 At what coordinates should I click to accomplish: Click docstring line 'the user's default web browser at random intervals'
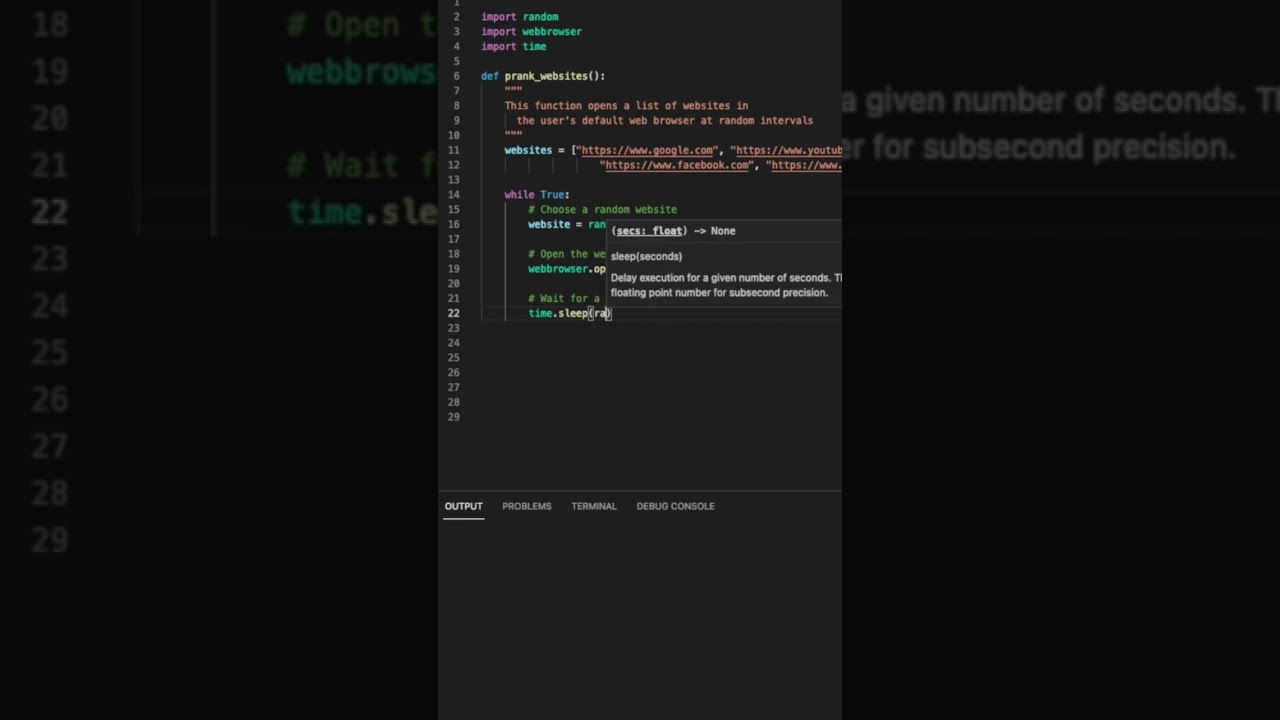pos(665,121)
